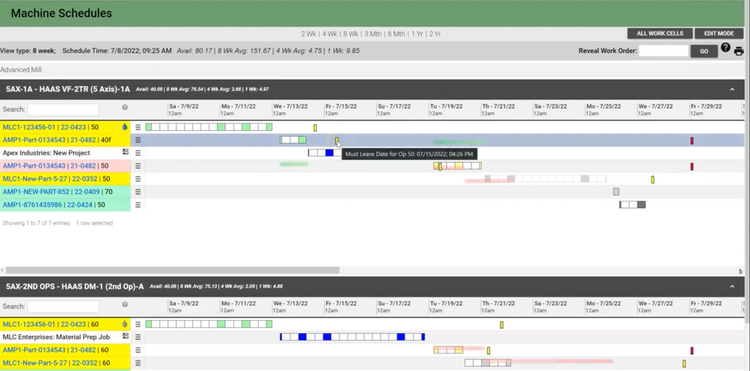Click red due marker on AMP1-Part-0134543 | 40f row
The image size is (750, 371).
point(692,141)
